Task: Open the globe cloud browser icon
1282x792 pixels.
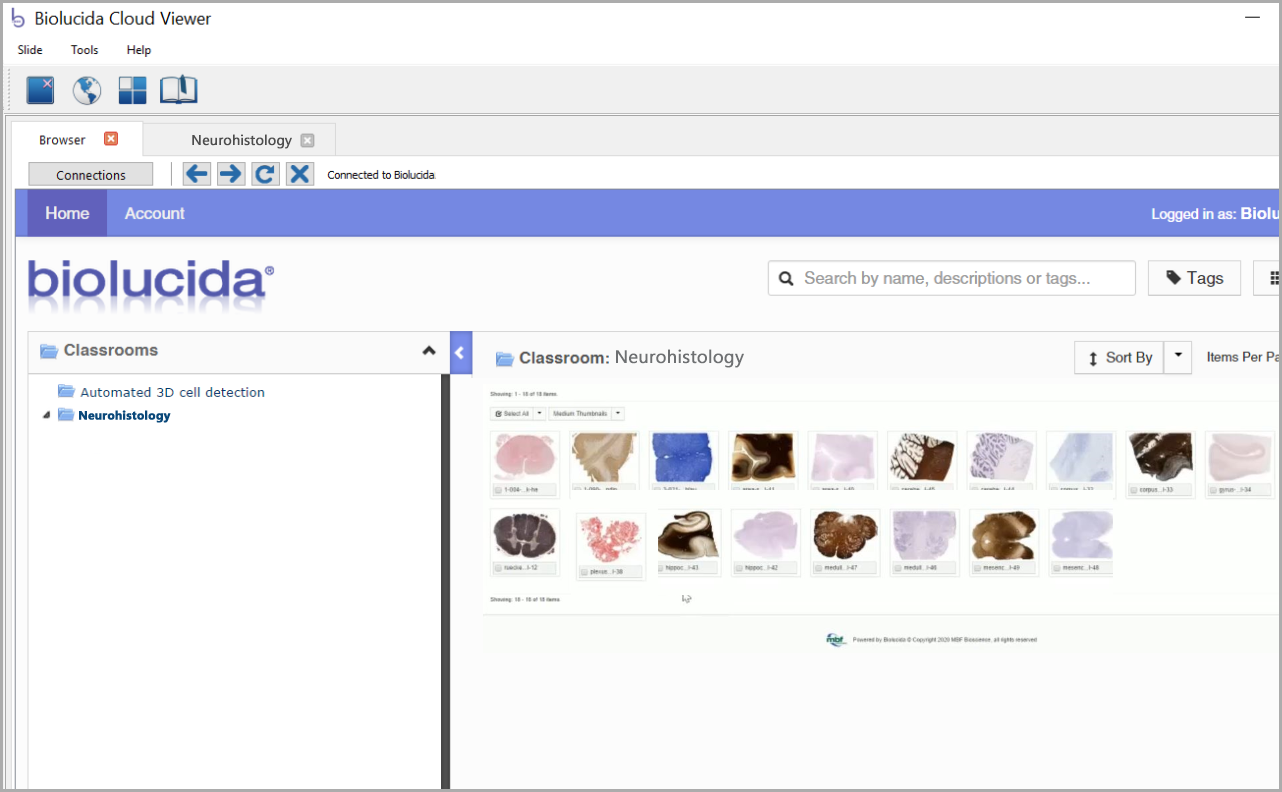Action: coord(87,90)
